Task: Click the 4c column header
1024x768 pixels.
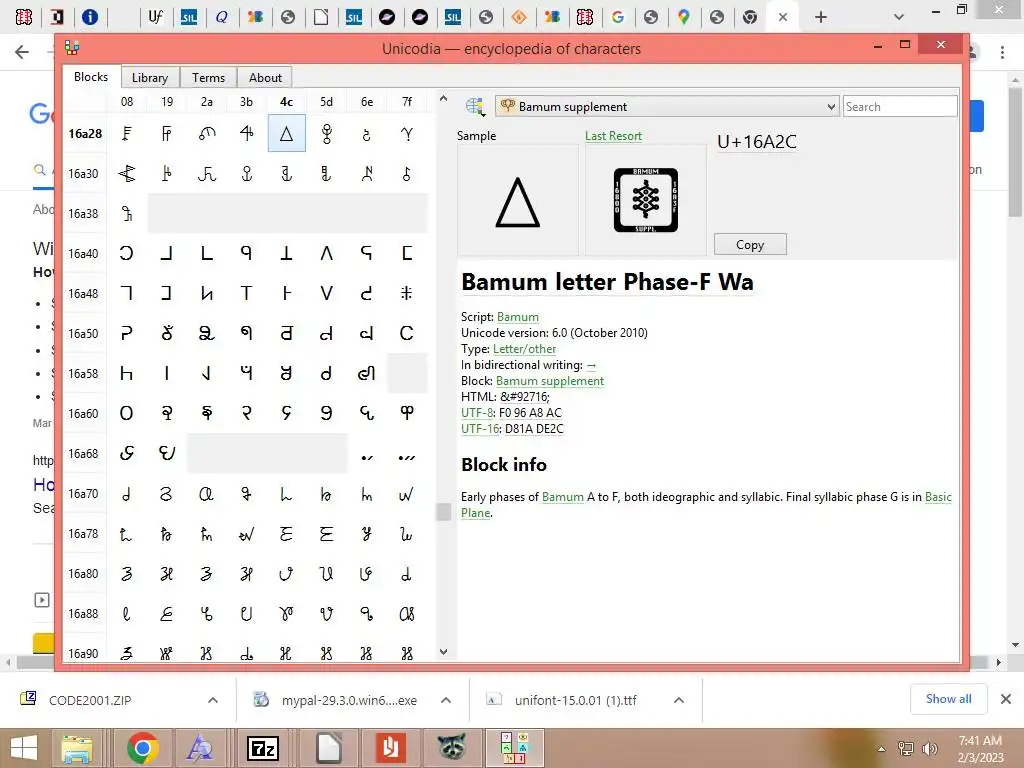Action: [x=286, y=101]
